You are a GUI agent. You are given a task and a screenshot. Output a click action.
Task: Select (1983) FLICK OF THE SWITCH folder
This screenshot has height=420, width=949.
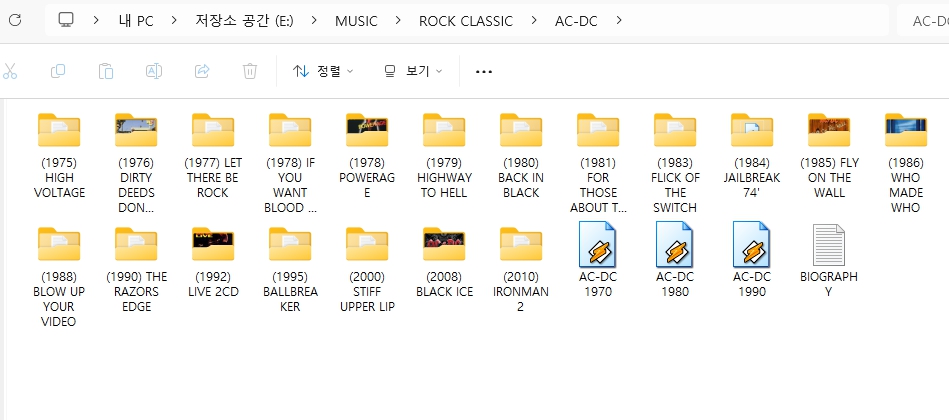[x=675, y=130]
